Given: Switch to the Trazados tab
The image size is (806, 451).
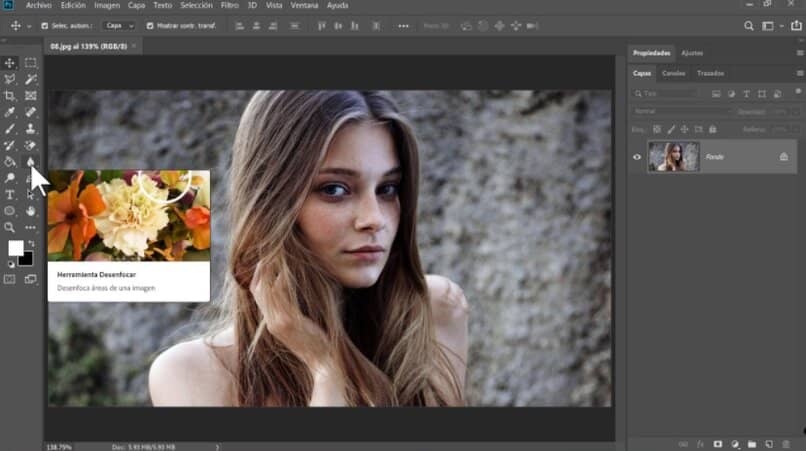Looking at the screenshot, I should click(710, 74).
